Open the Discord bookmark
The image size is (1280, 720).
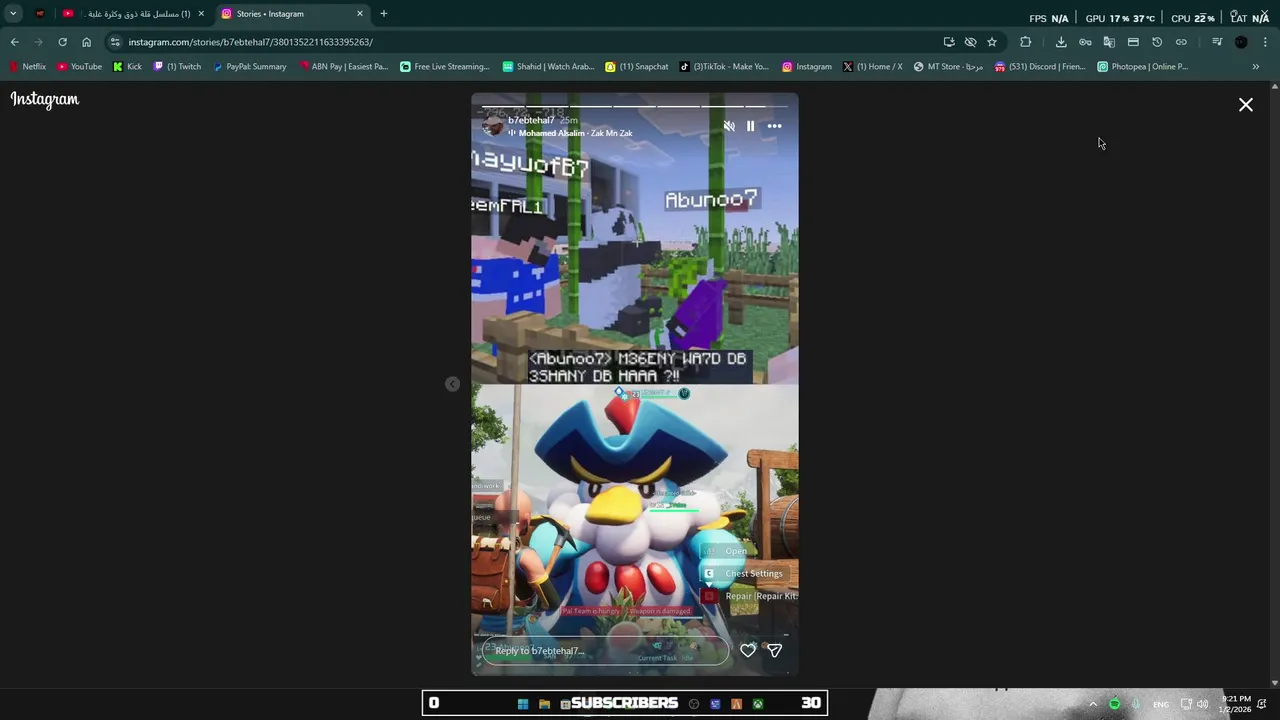coord(1040,67)
